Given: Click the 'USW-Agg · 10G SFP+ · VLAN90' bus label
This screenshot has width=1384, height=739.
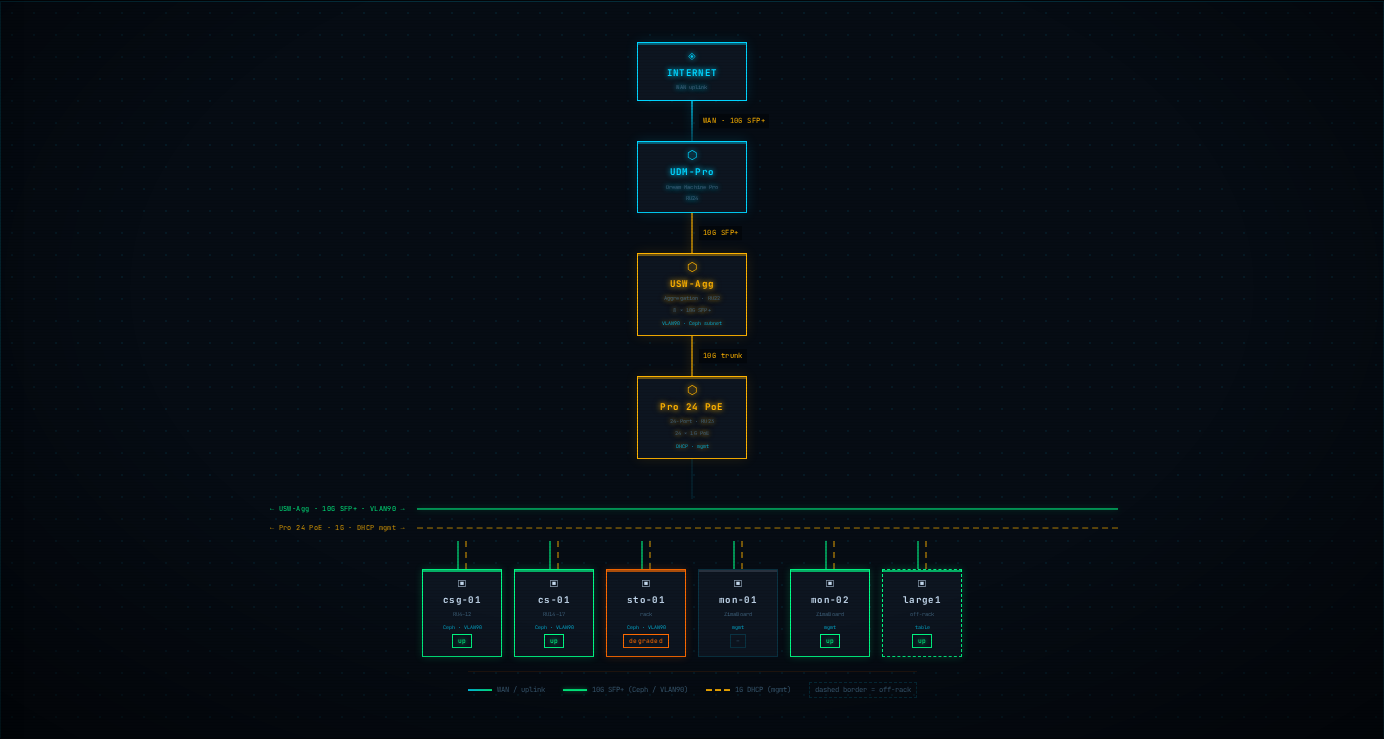Looking at the screenshot, I should (x=338, y=509).
